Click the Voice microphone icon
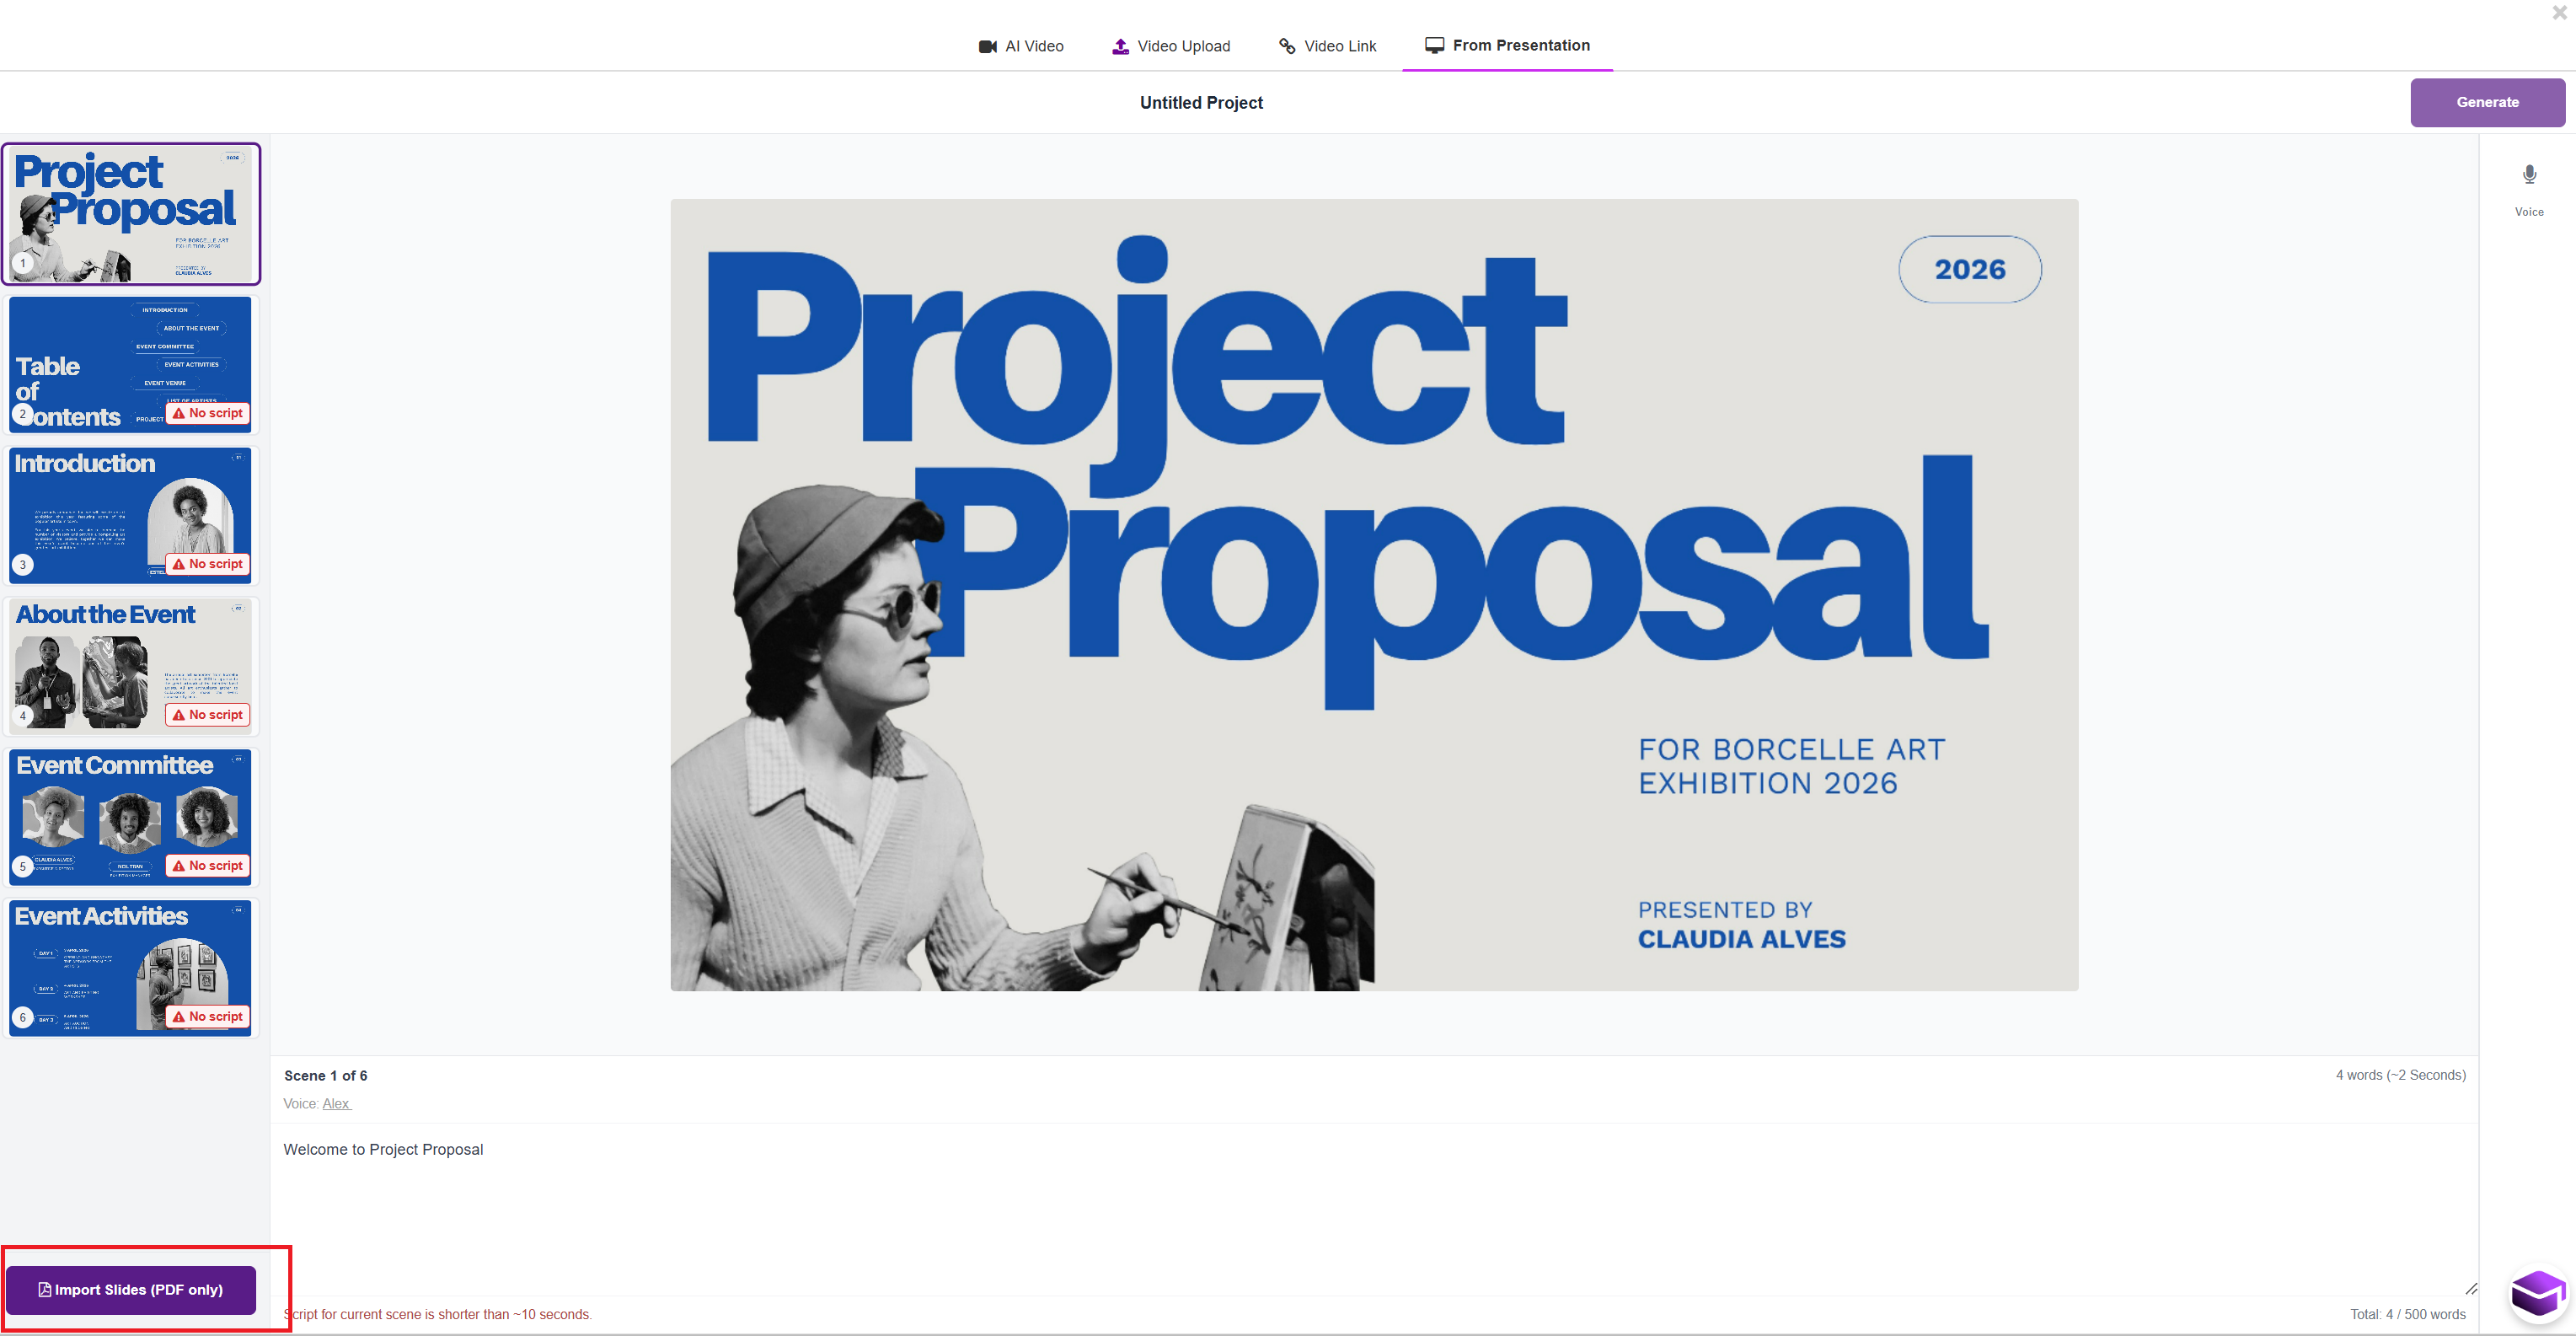 pos(2529,175)
